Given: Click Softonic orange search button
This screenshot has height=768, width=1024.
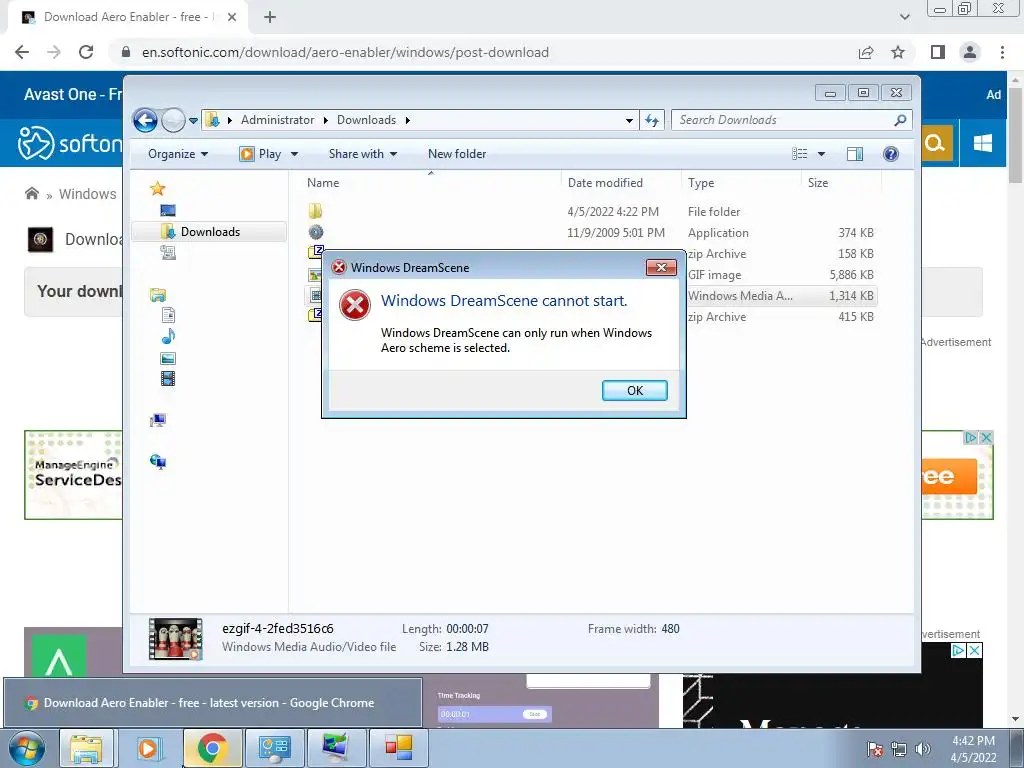Looking at the screenshot, I should [935, 142].
